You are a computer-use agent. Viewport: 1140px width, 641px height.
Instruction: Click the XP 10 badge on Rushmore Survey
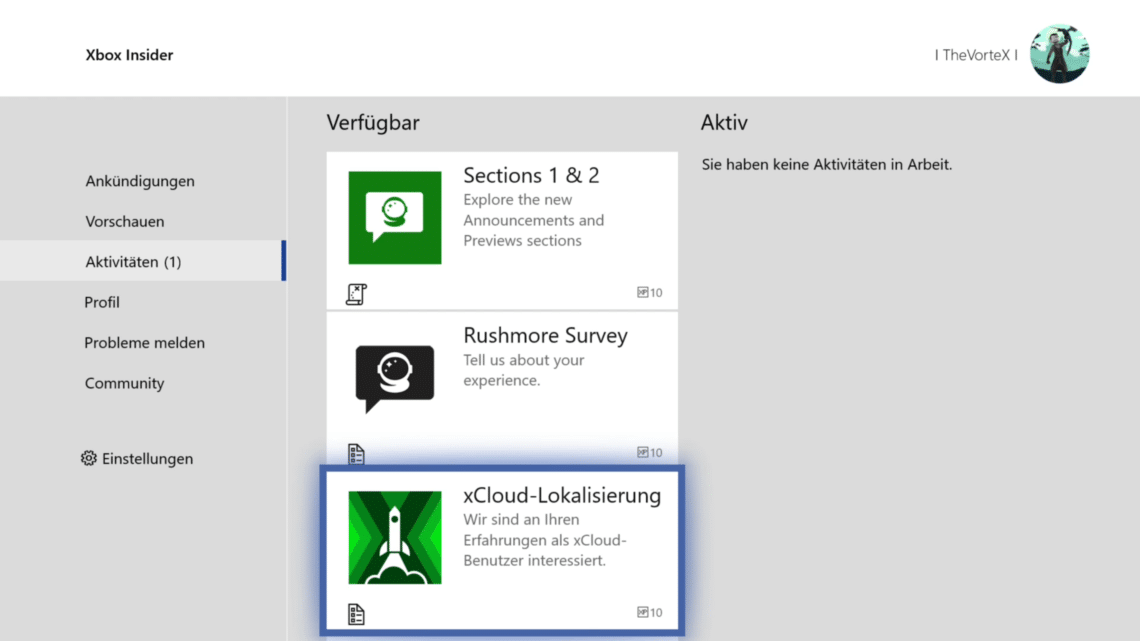coord(650,452)
